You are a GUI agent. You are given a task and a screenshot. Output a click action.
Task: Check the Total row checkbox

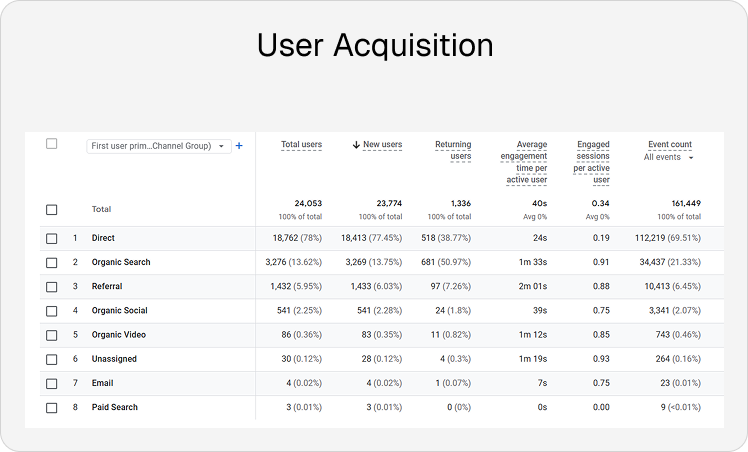click(52, 210)
